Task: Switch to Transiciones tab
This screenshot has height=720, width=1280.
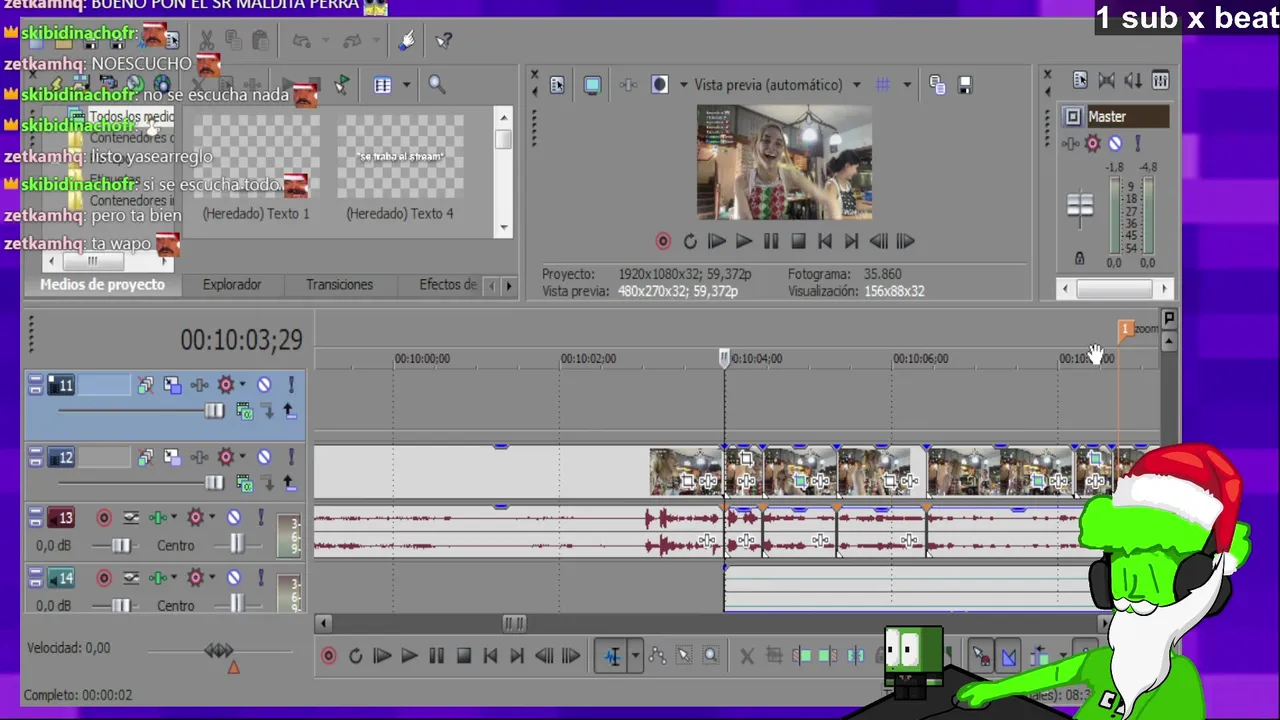Action: 339,285
